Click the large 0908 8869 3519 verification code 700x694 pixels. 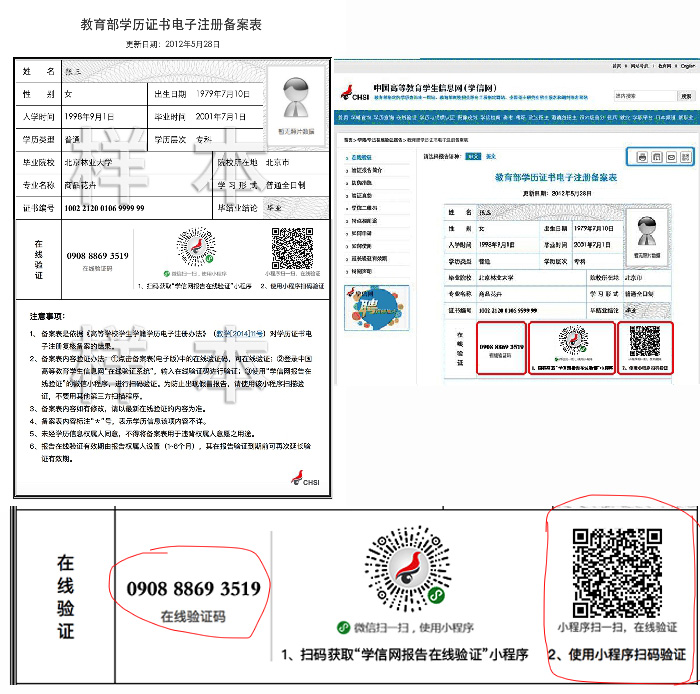pos(193,589)
